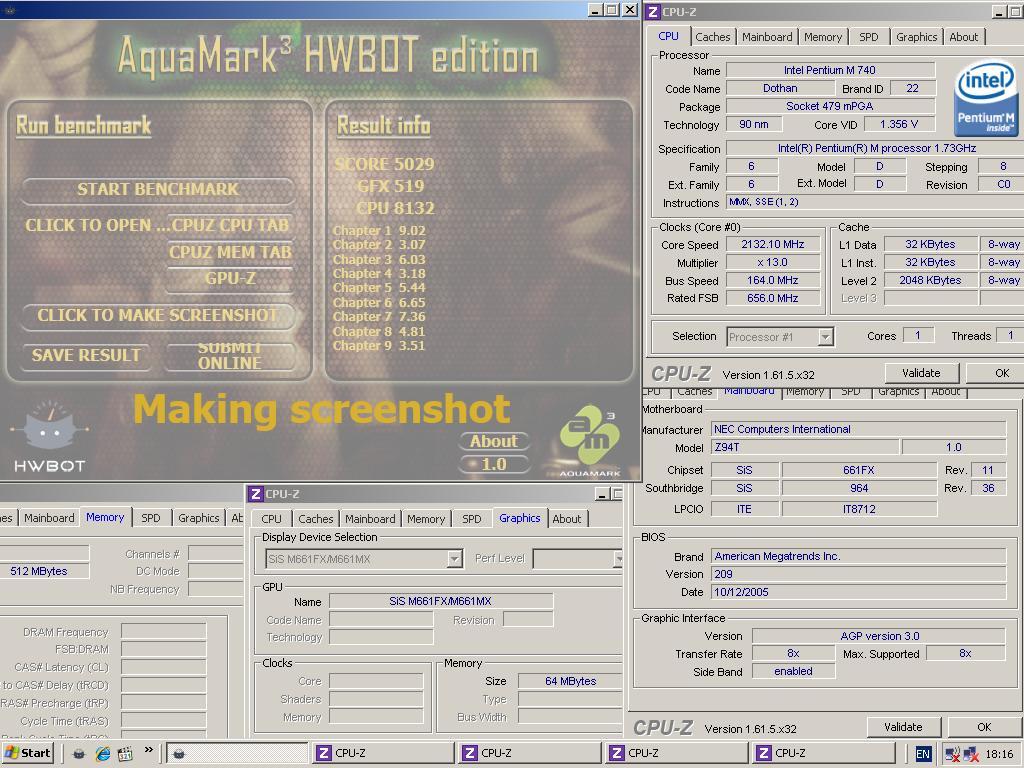
Task: Open the Display Device Selection dropdown
Action: [x=455, y=559]
